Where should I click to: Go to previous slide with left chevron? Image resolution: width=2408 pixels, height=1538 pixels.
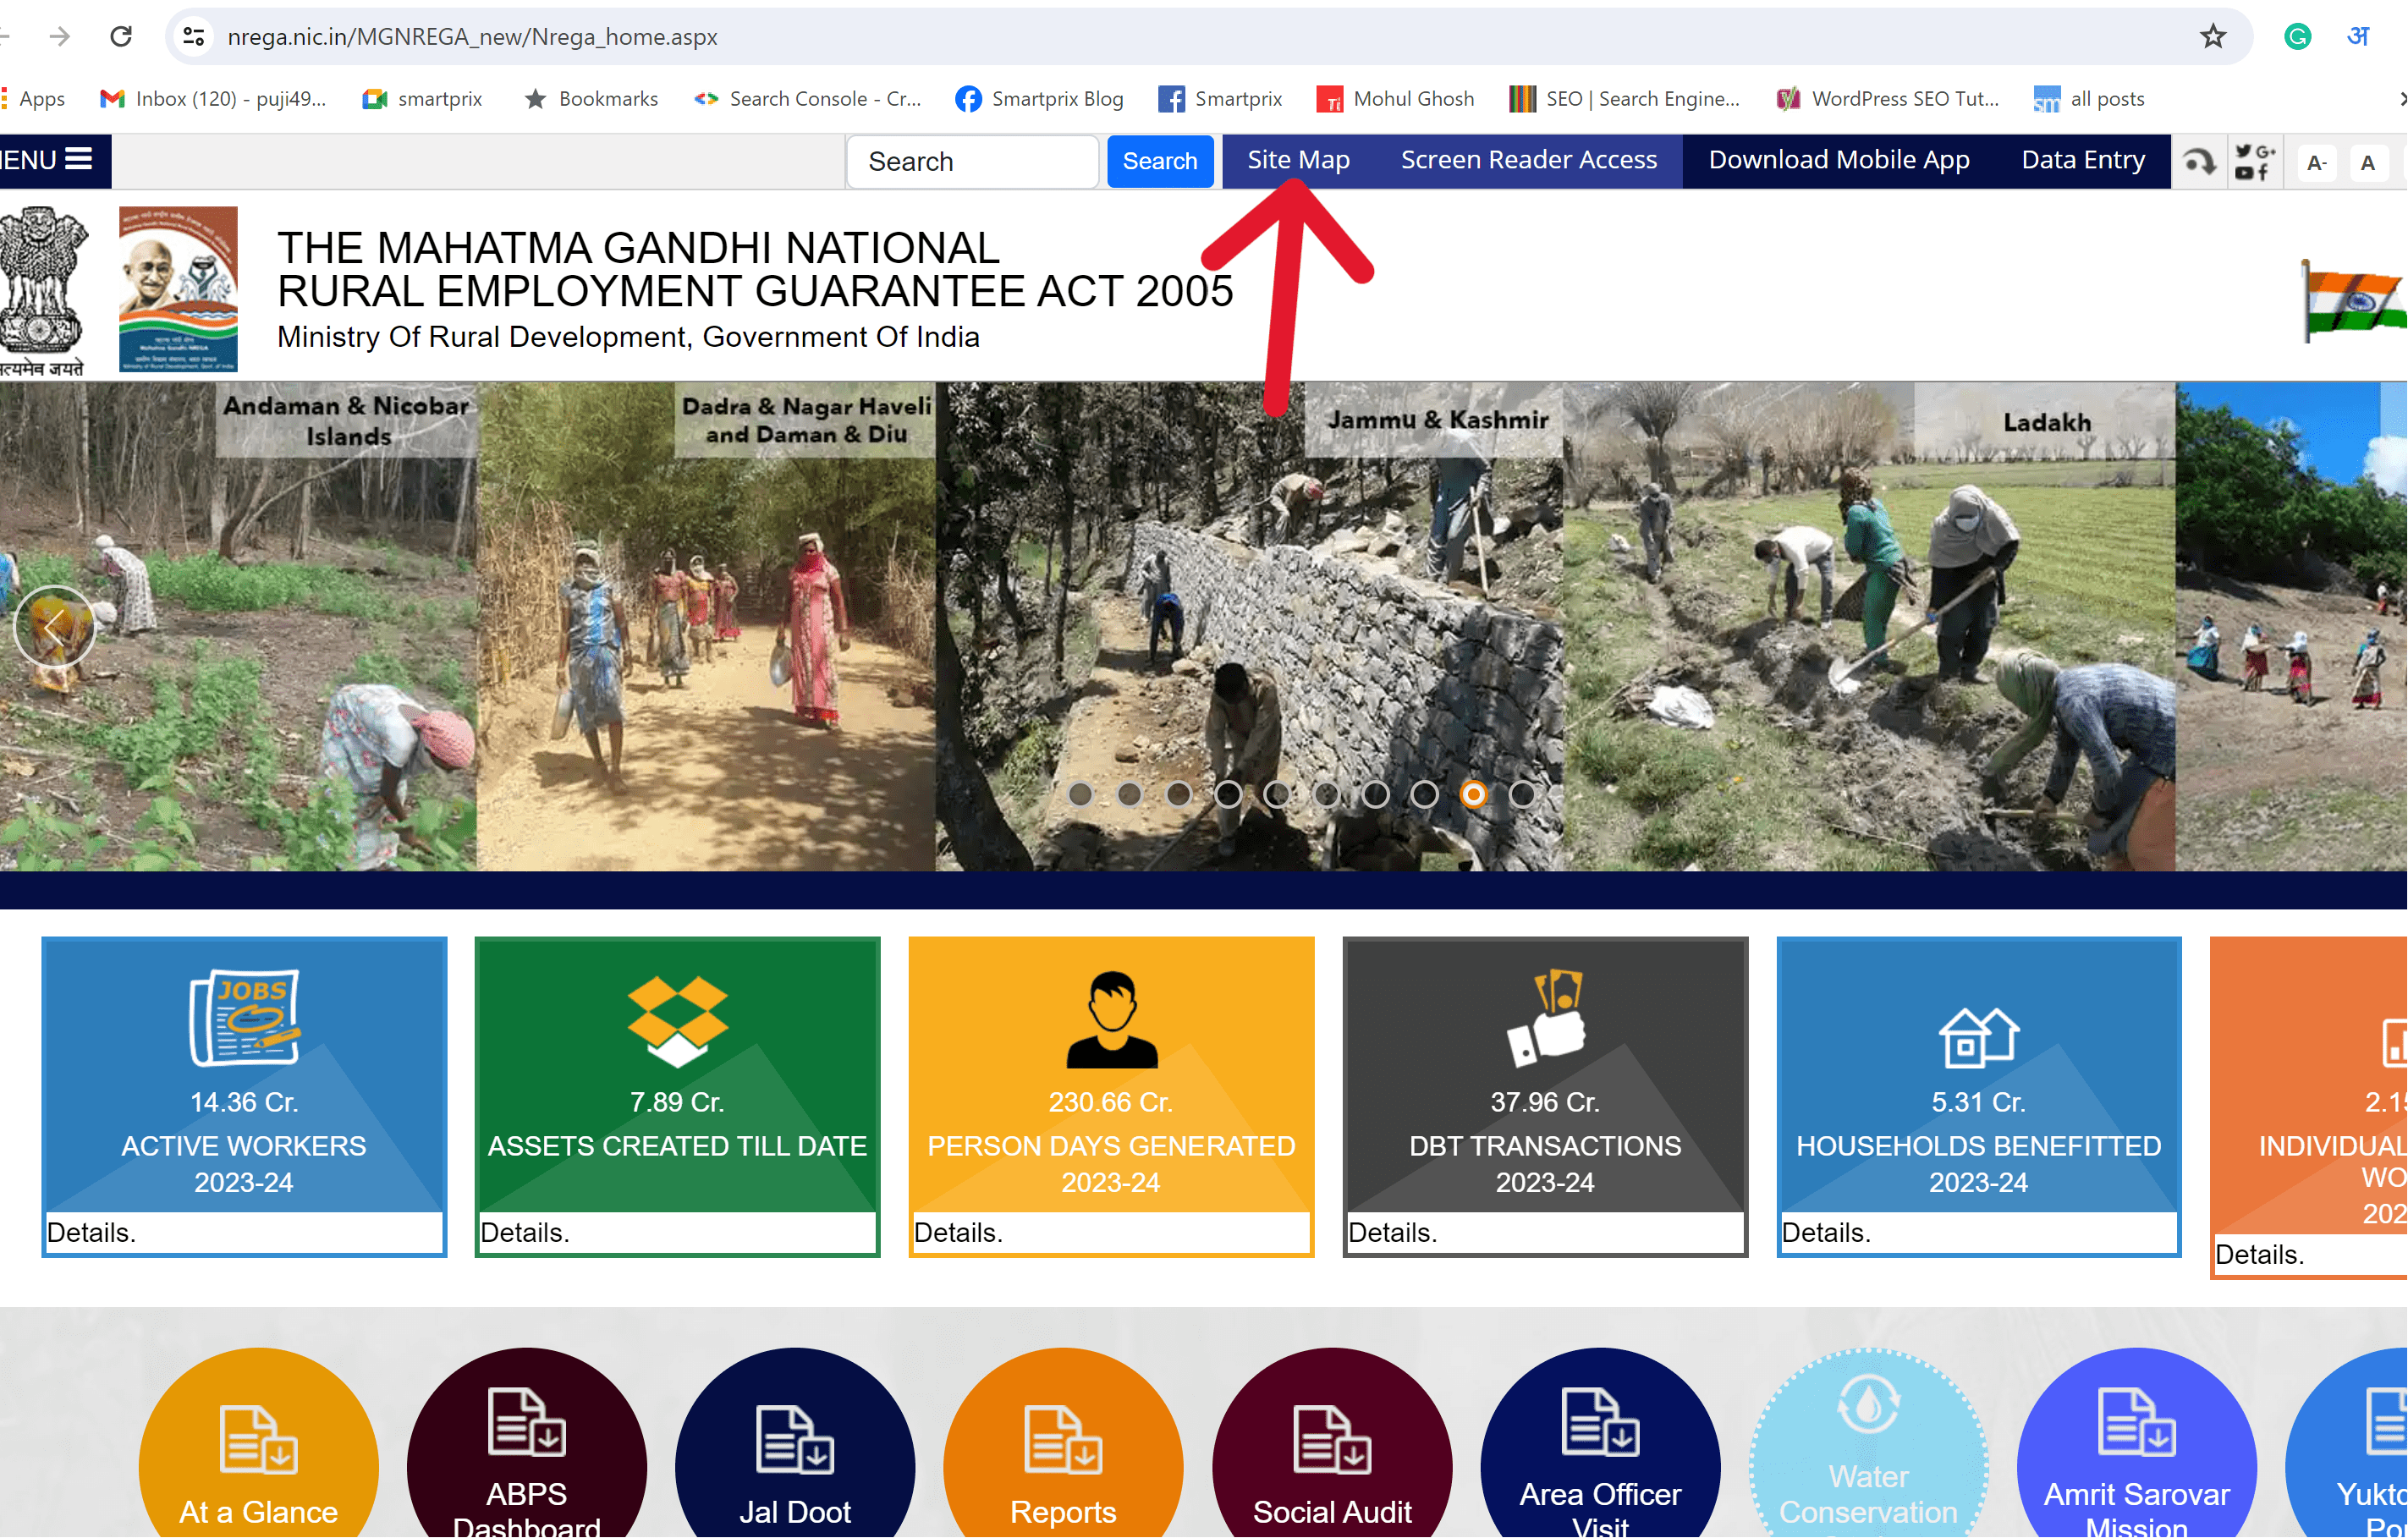[54, 626]
